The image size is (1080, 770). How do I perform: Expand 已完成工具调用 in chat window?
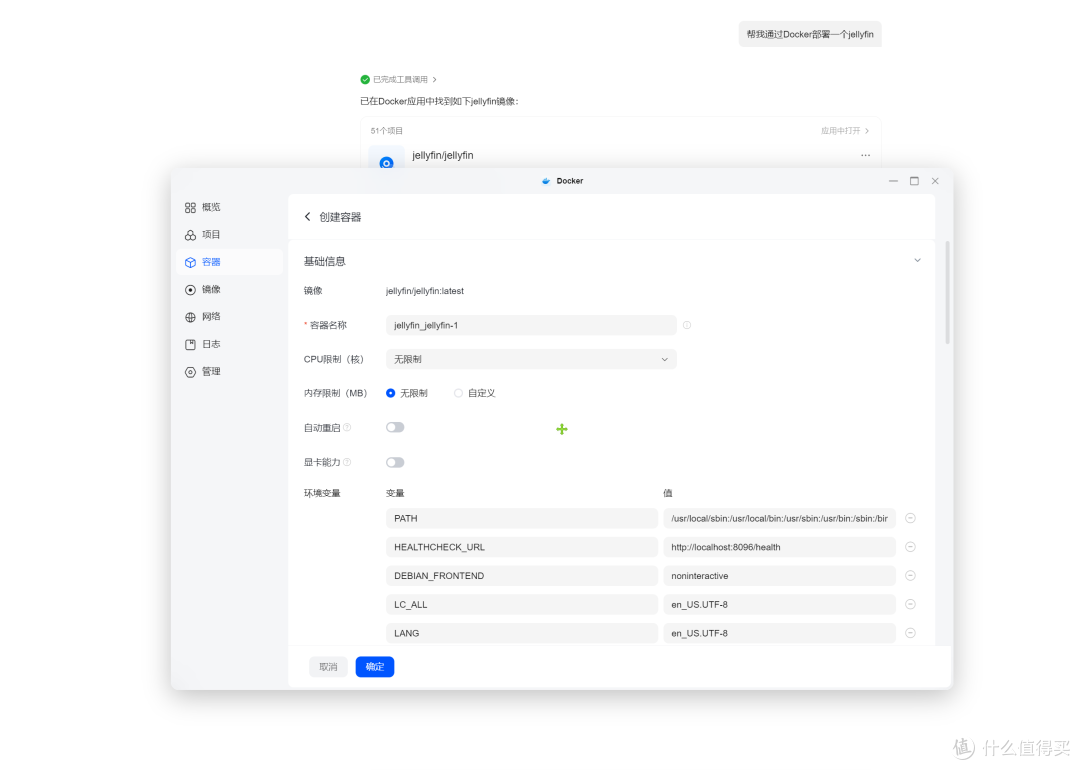pos(398,80)
